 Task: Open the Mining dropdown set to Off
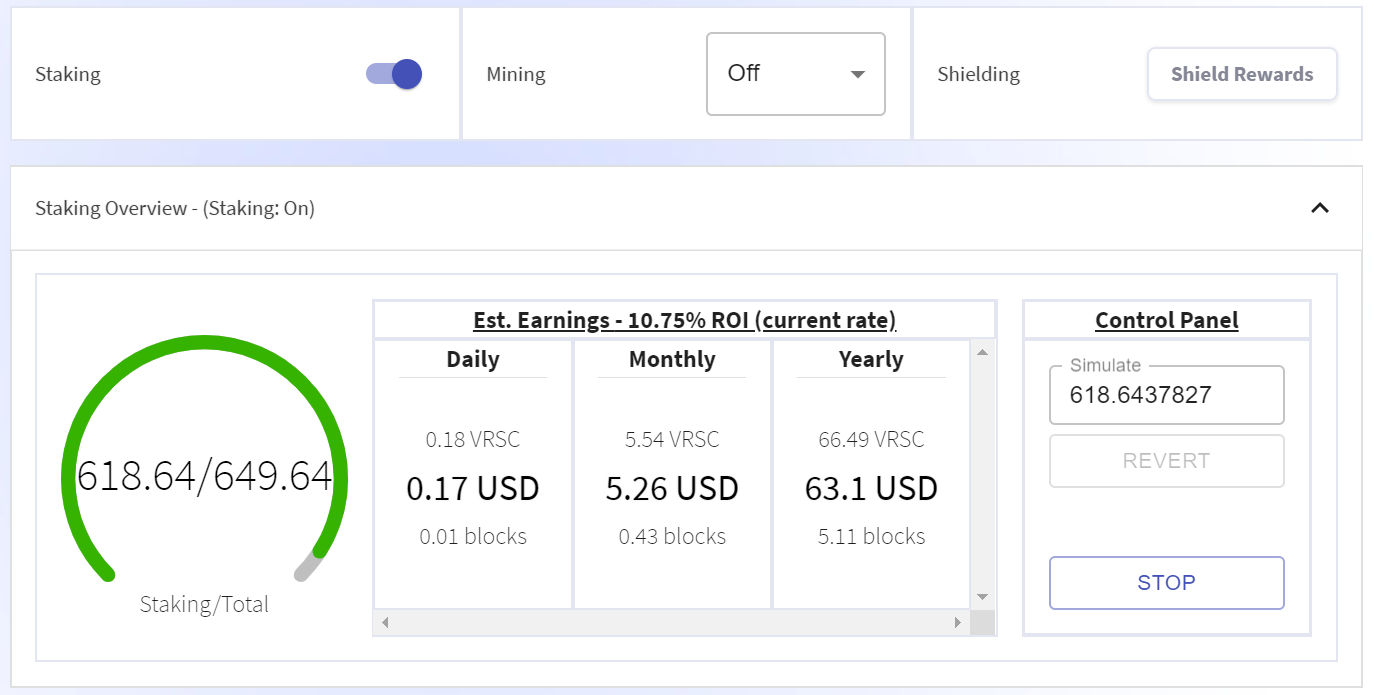point(796,74)
